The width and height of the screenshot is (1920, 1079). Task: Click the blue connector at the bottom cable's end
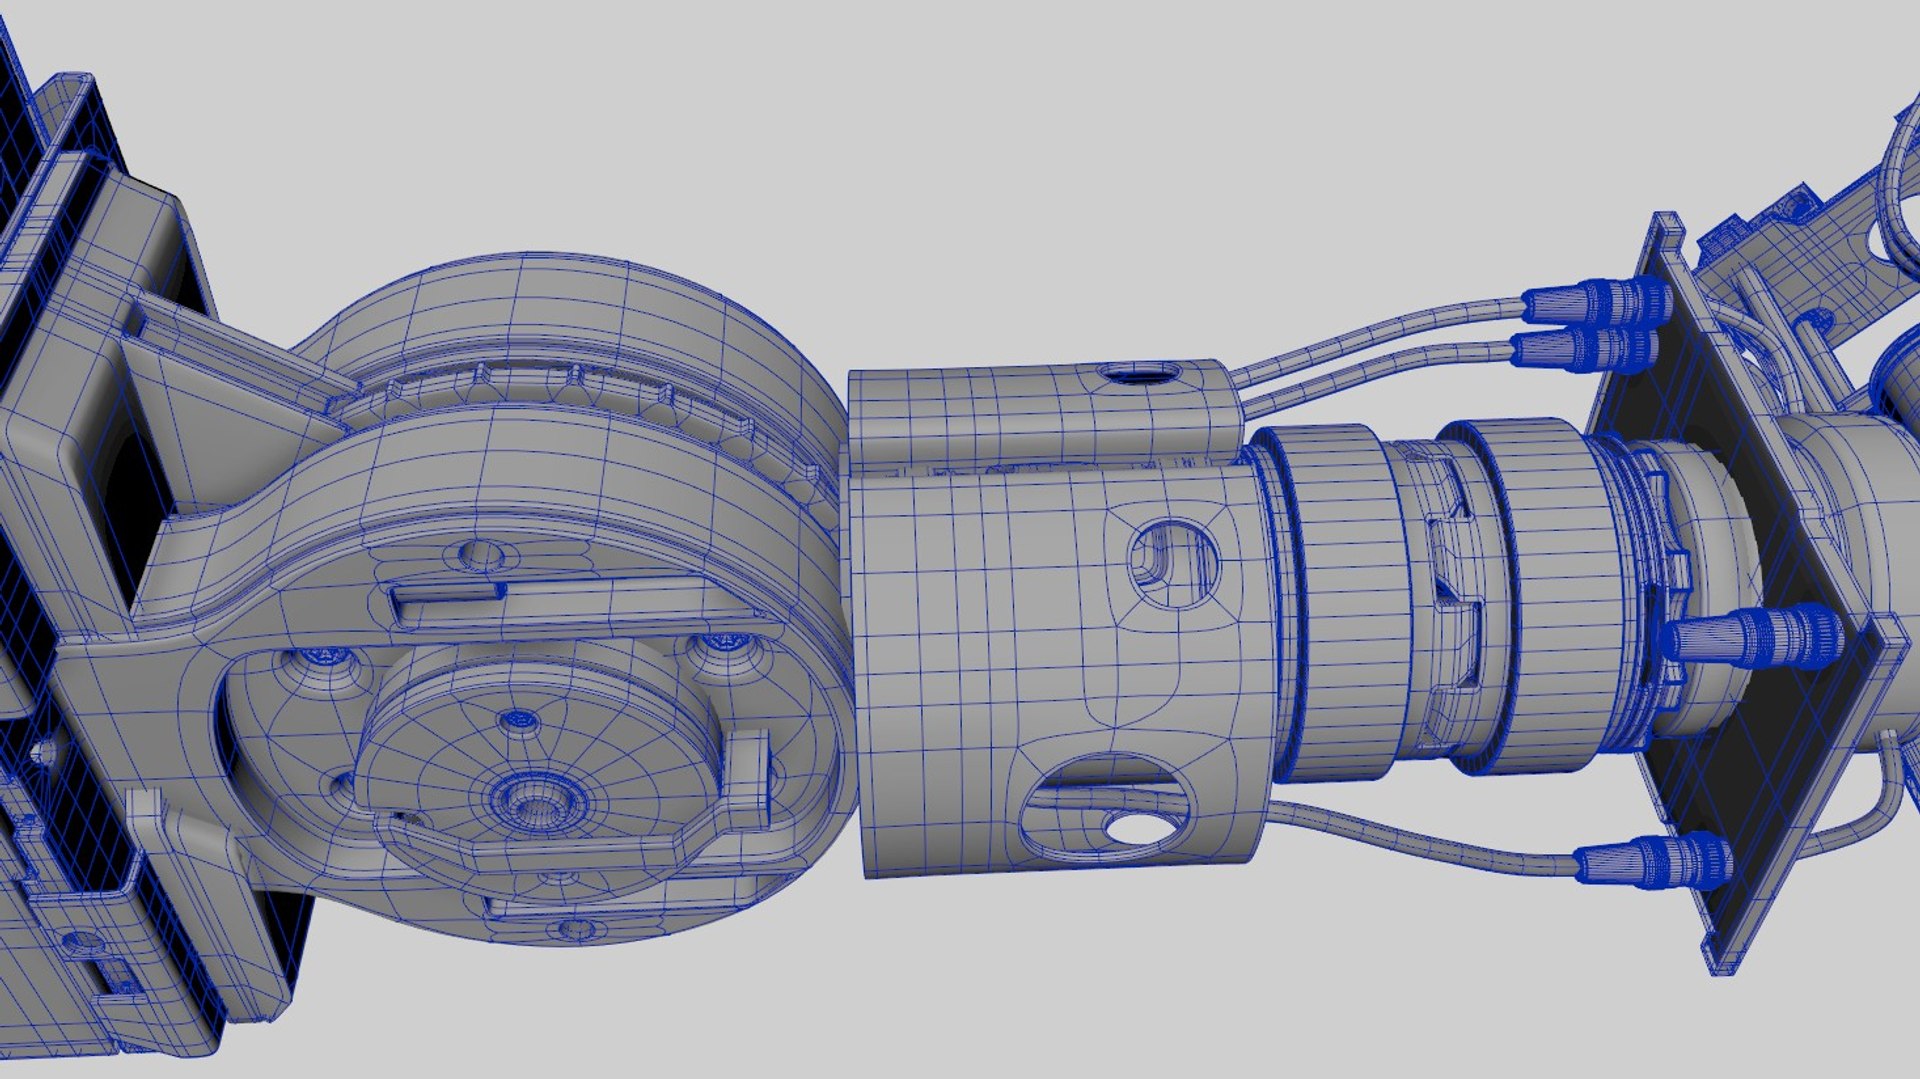click(x=1655, y=861)
